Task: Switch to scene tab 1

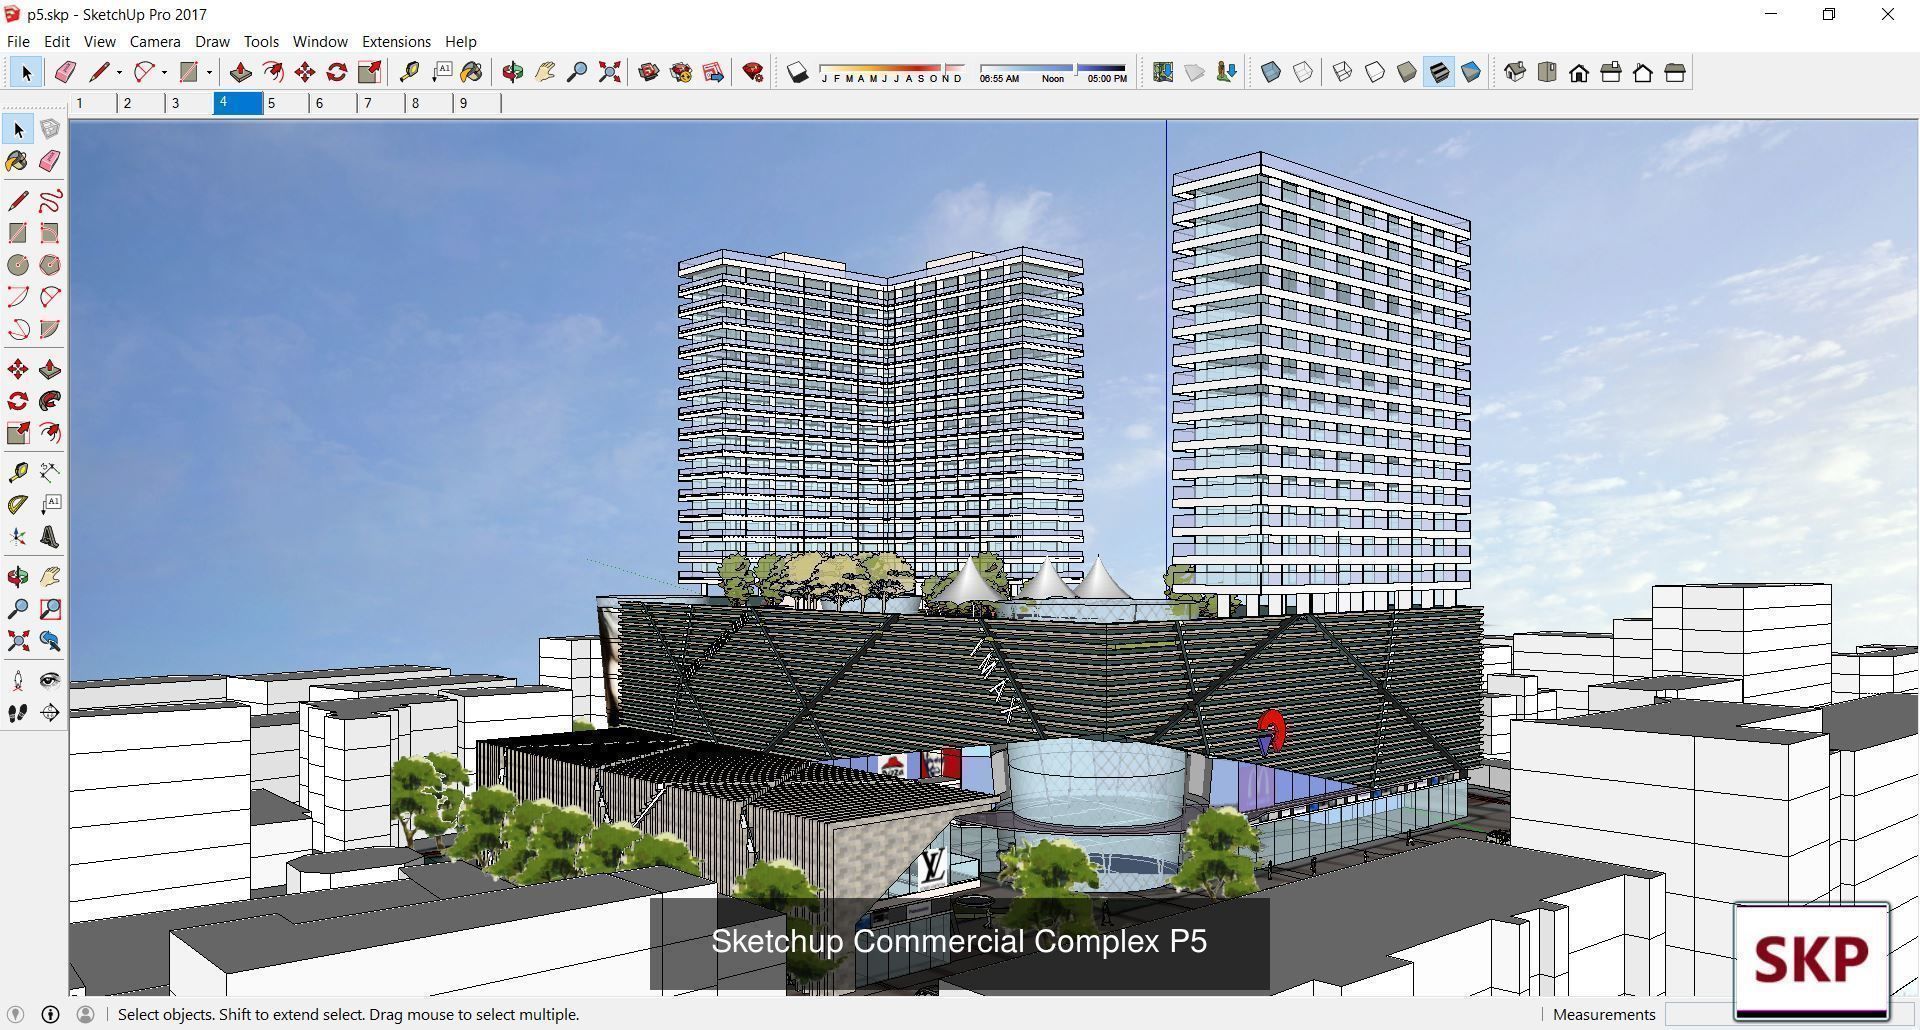Action: (x=93, y=103)
